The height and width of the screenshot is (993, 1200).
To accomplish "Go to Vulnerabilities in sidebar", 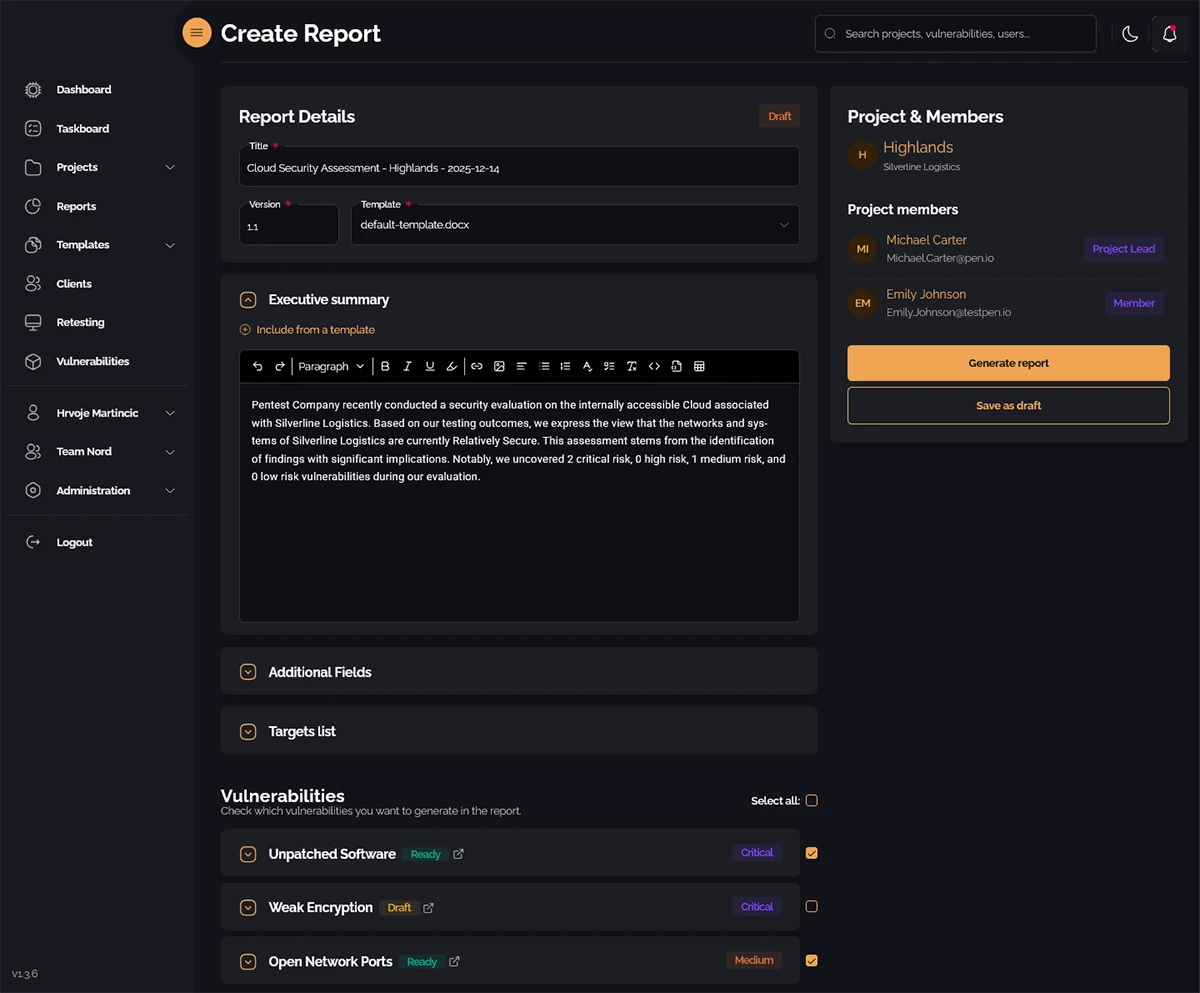I will pyautogui.click(x=92, y=362).
